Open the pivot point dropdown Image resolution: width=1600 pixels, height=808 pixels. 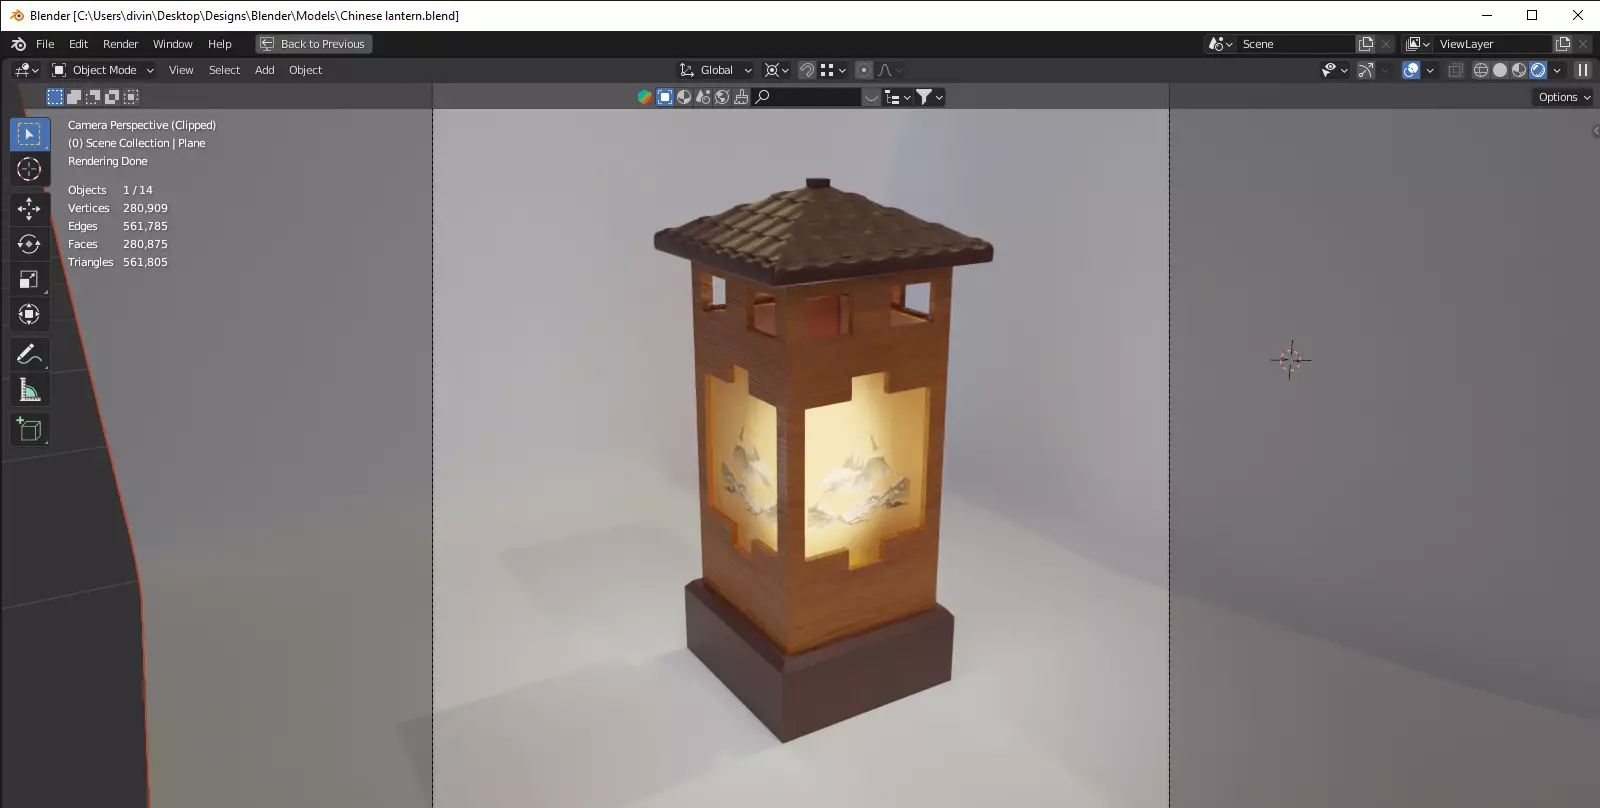[x=777, y=70]
